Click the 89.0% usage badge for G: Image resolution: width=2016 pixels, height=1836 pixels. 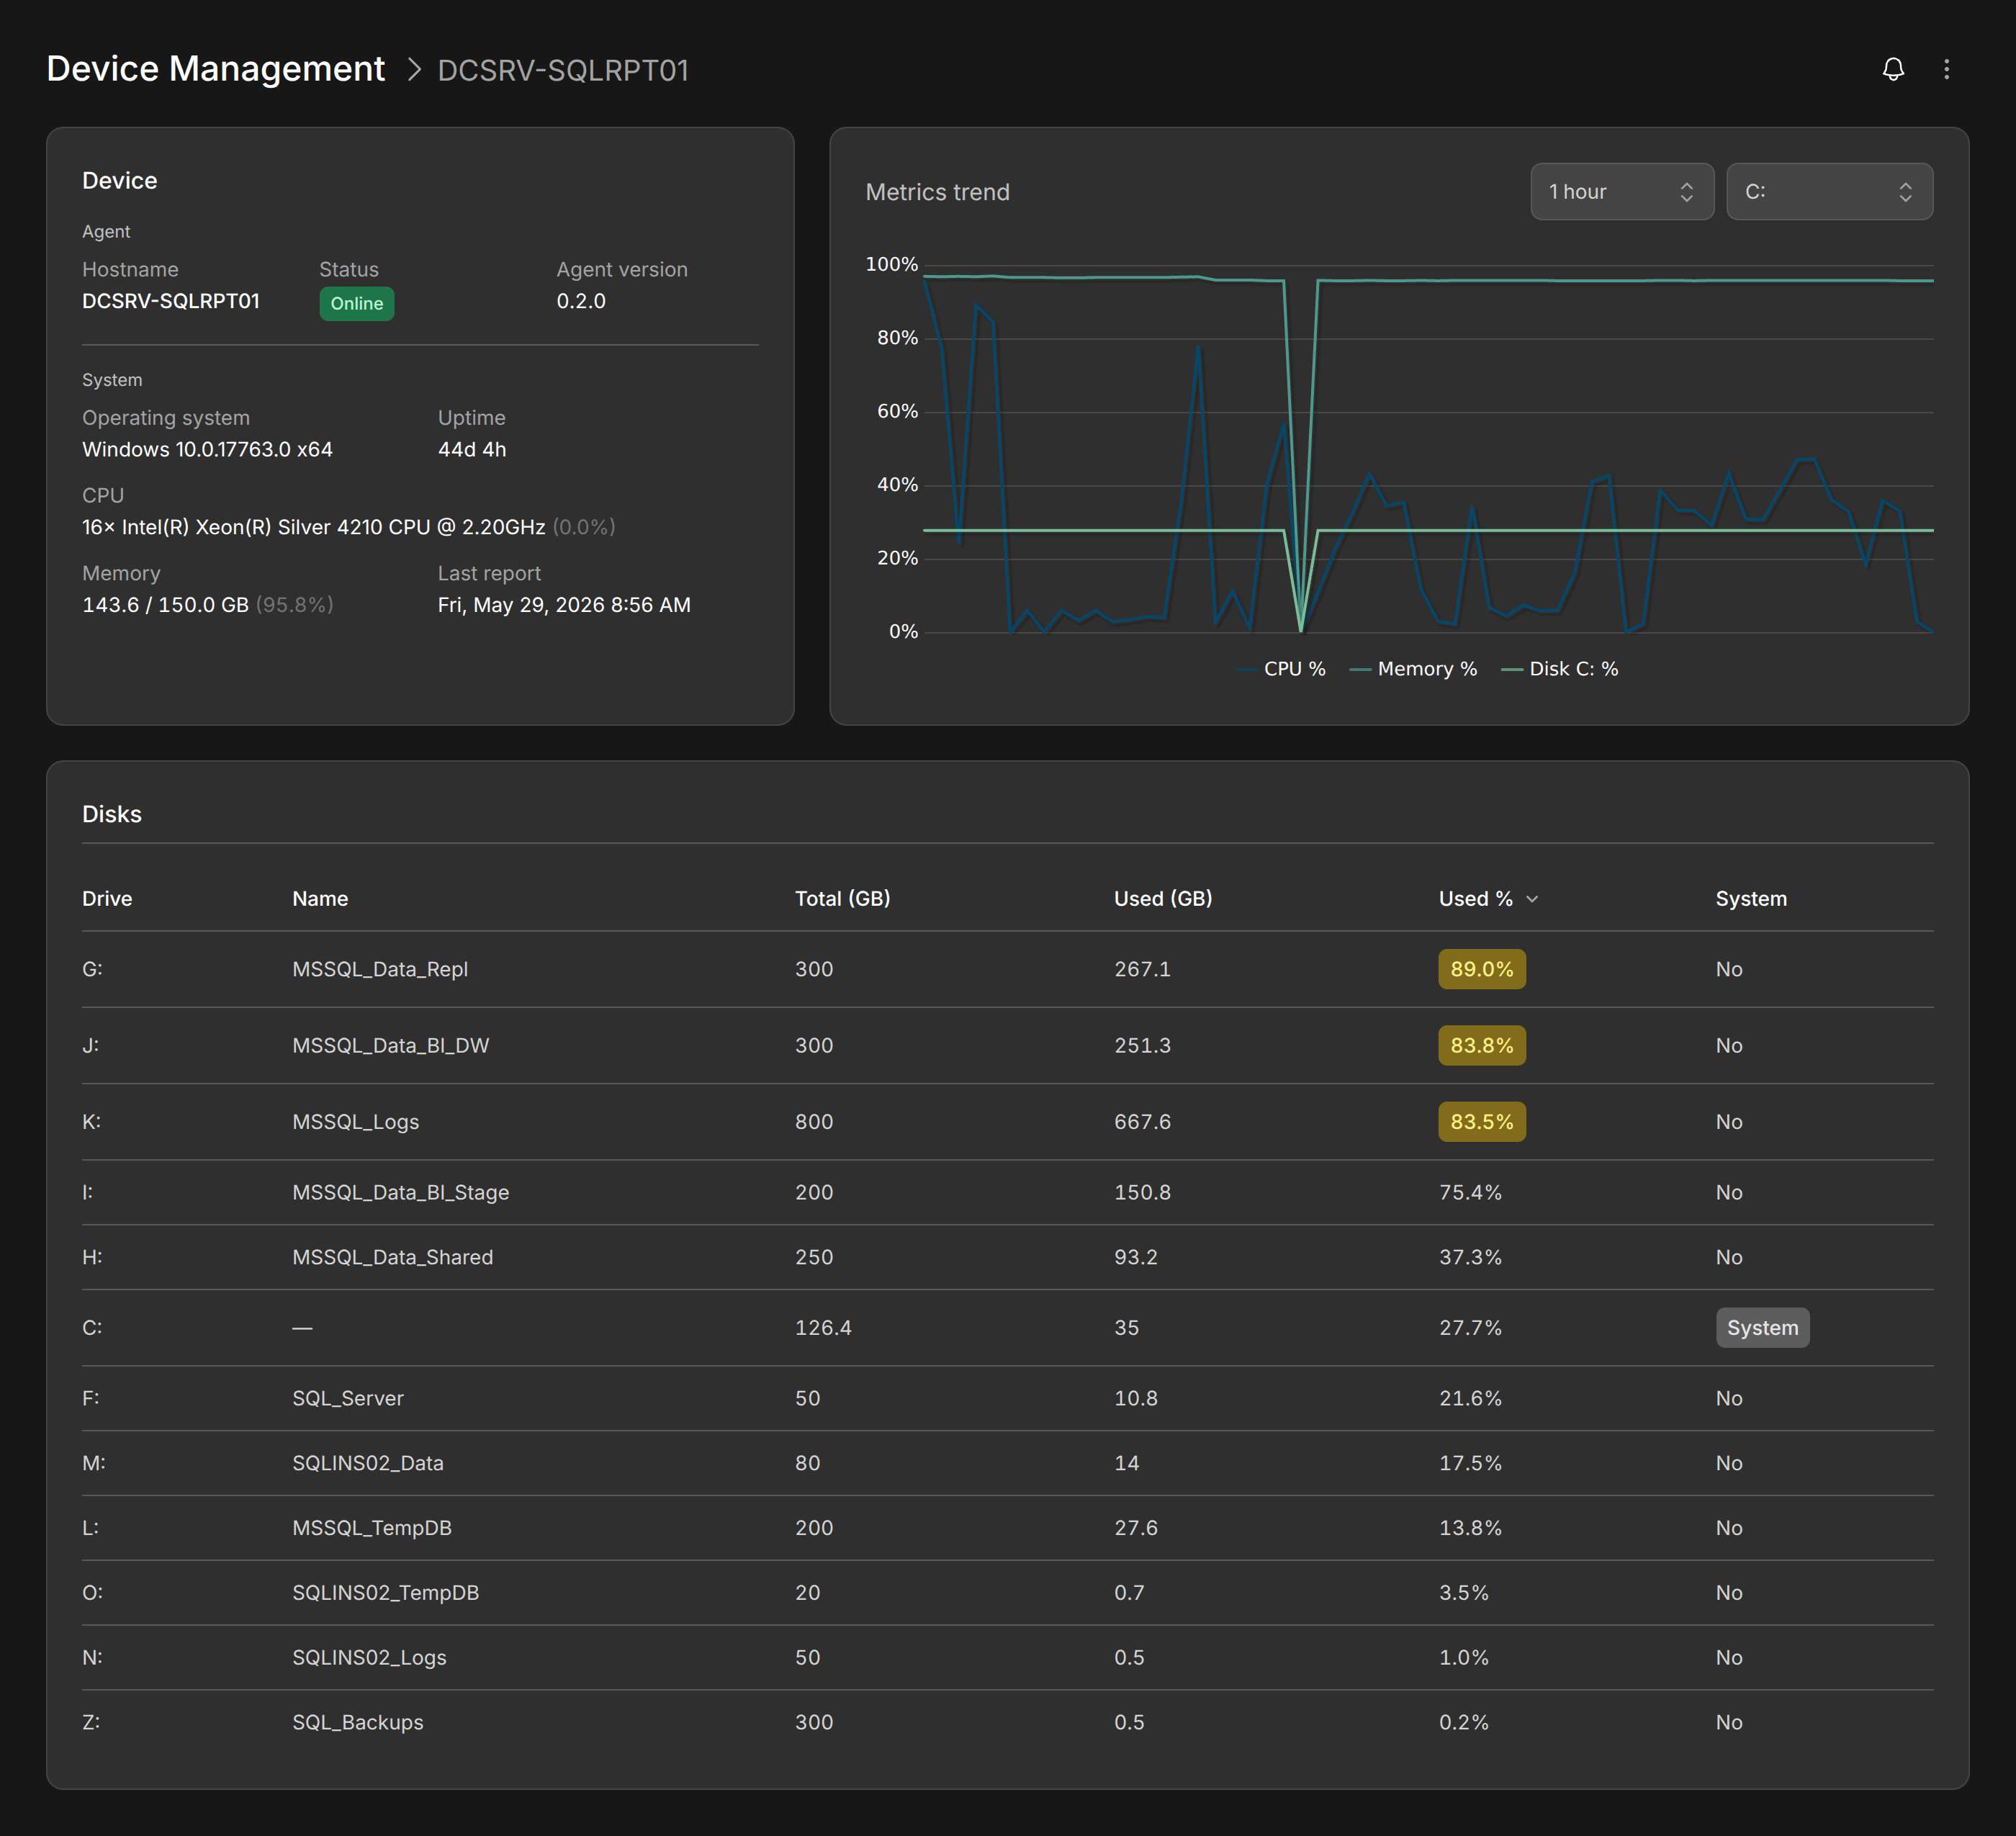click(1481, 969)
